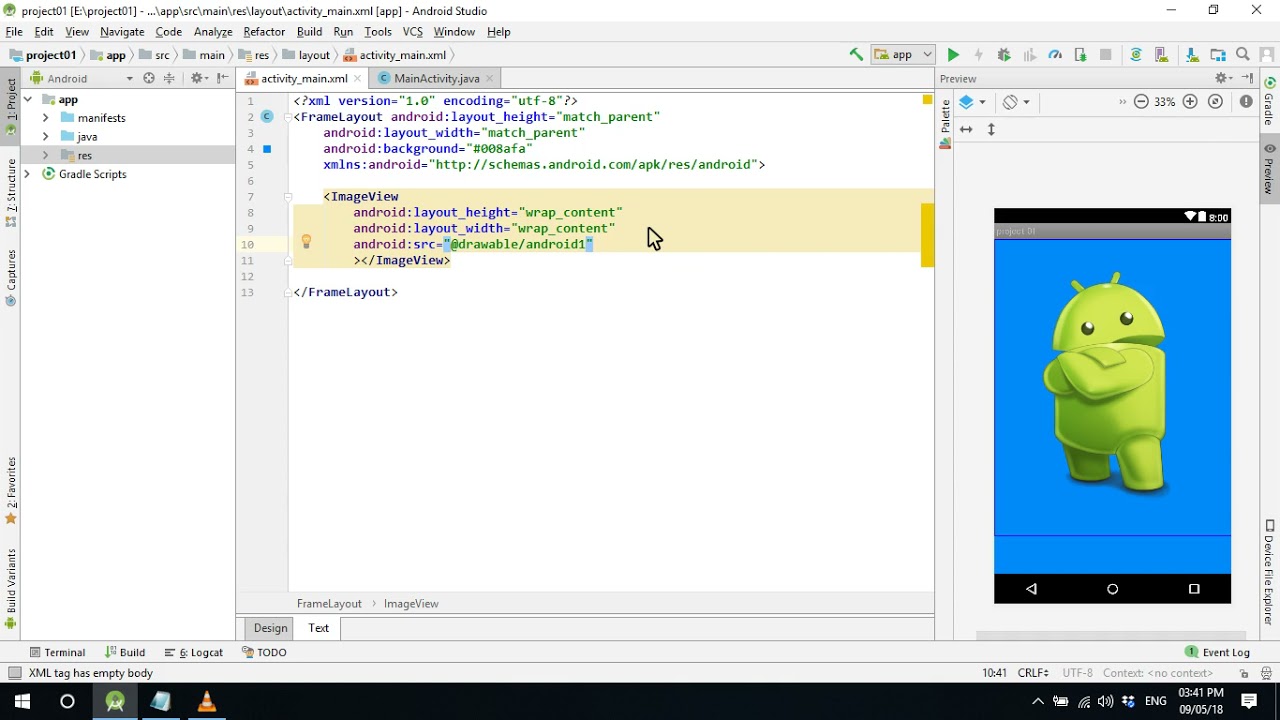
Task: Sync project with Gradle files icon
Action: click(x=1136, y=55)
